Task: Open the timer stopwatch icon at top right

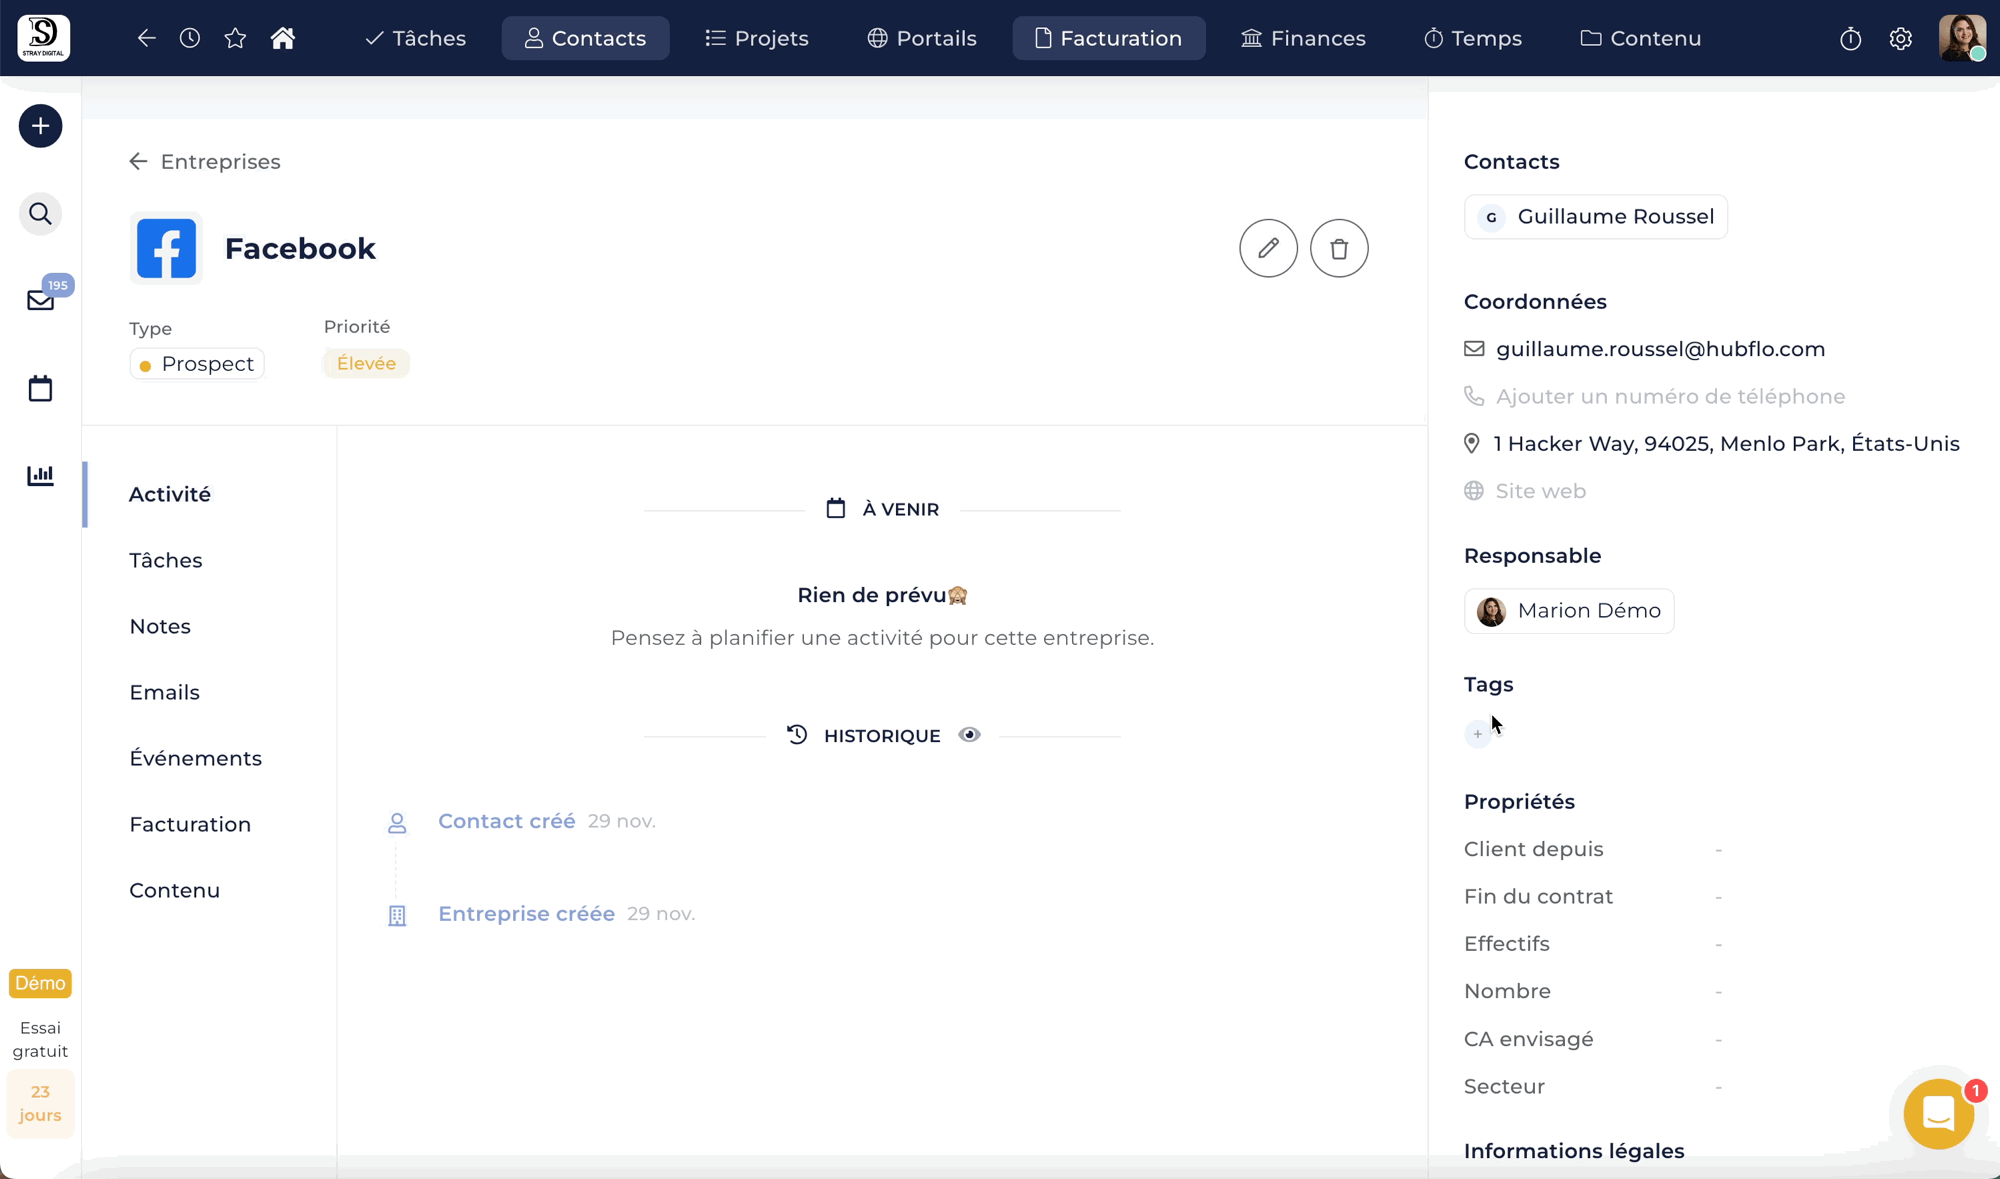Action: pos(1850,38)
